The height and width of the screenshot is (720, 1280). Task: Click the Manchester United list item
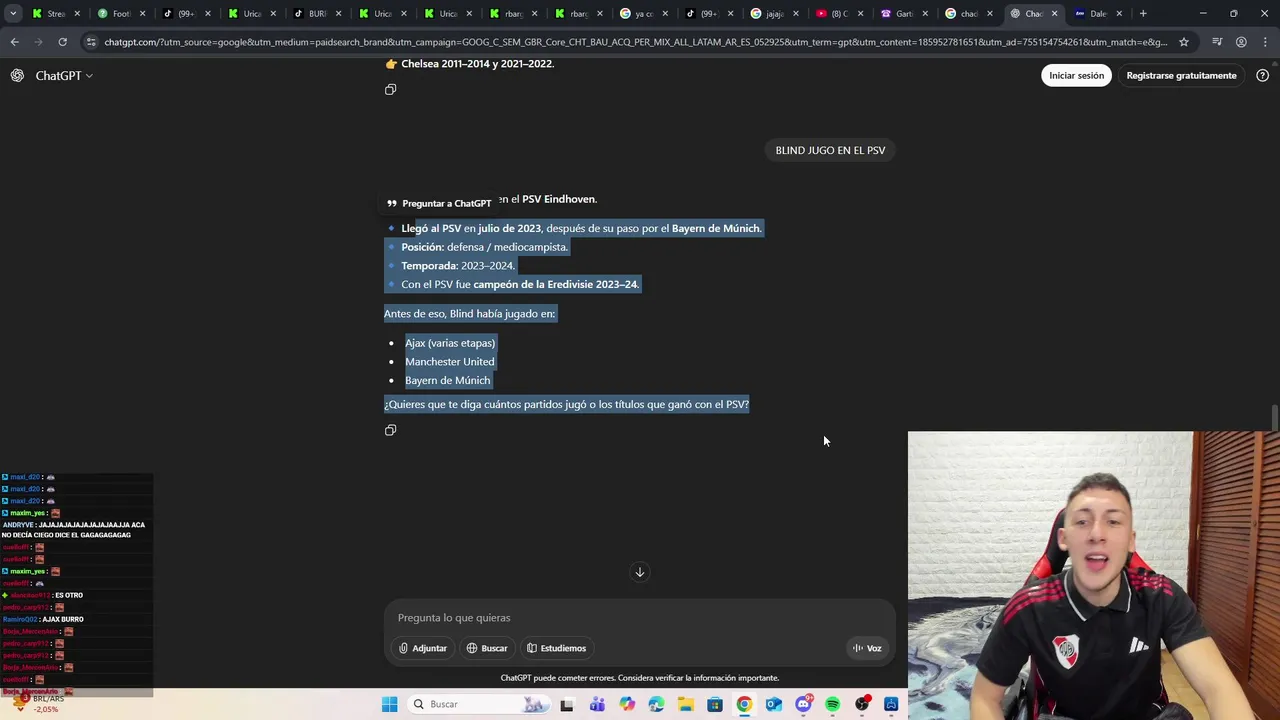[449, 362]
